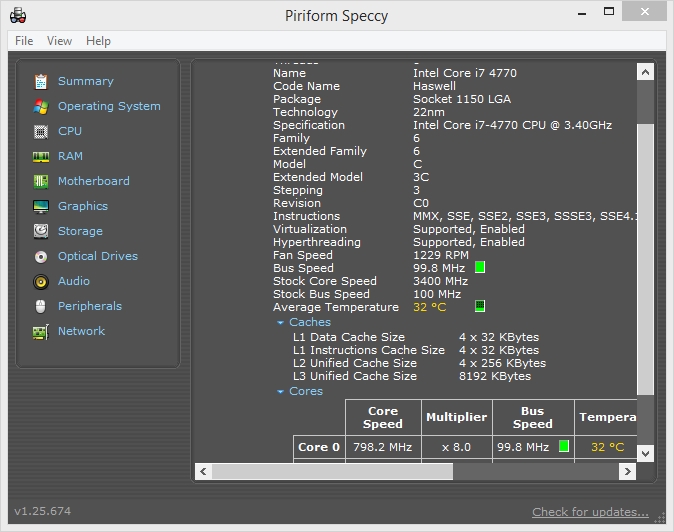Maximize the Speccy window
The image size is (674, 532).
click(x=609, y=11)
